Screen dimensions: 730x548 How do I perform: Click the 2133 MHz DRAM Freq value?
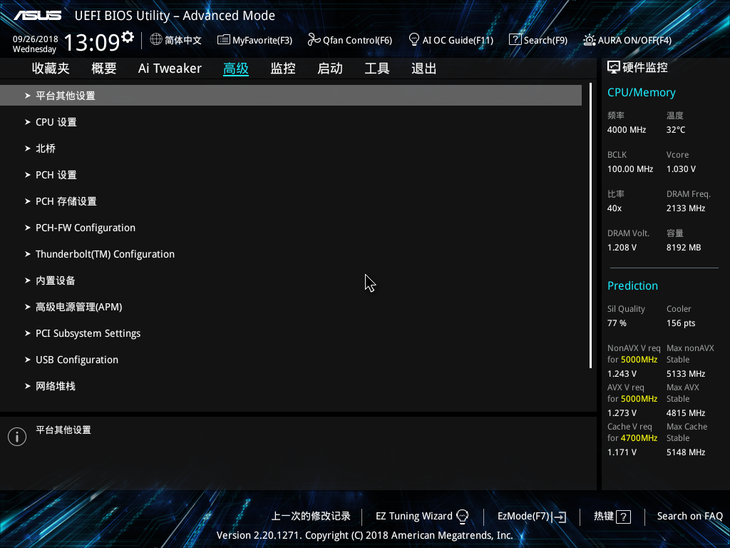pyautogui.click(x=685, y=208)
